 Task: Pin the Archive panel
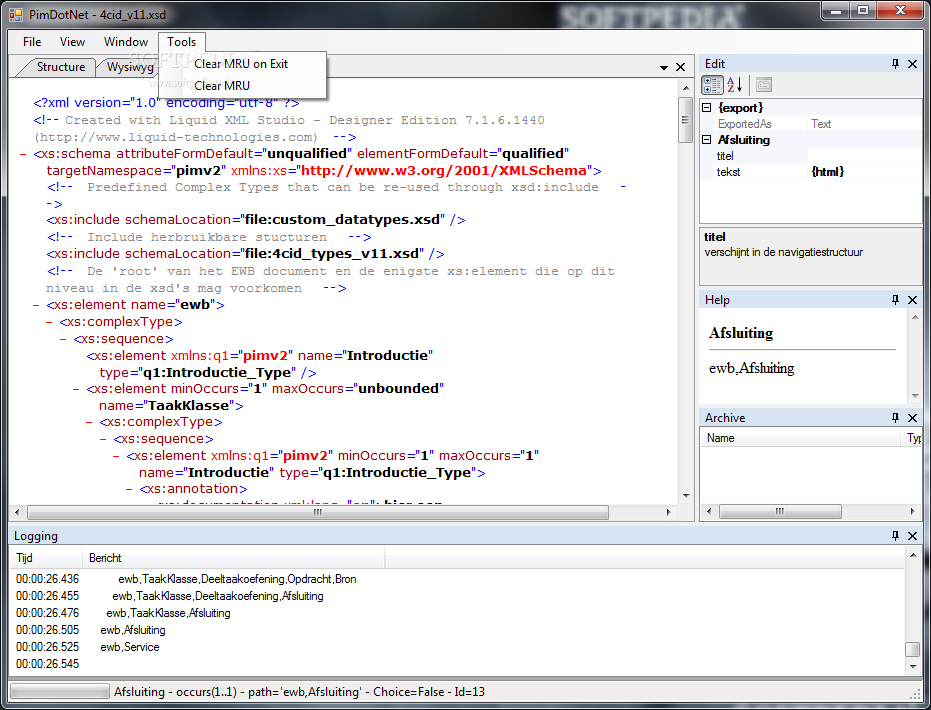(x=895, y=418)
